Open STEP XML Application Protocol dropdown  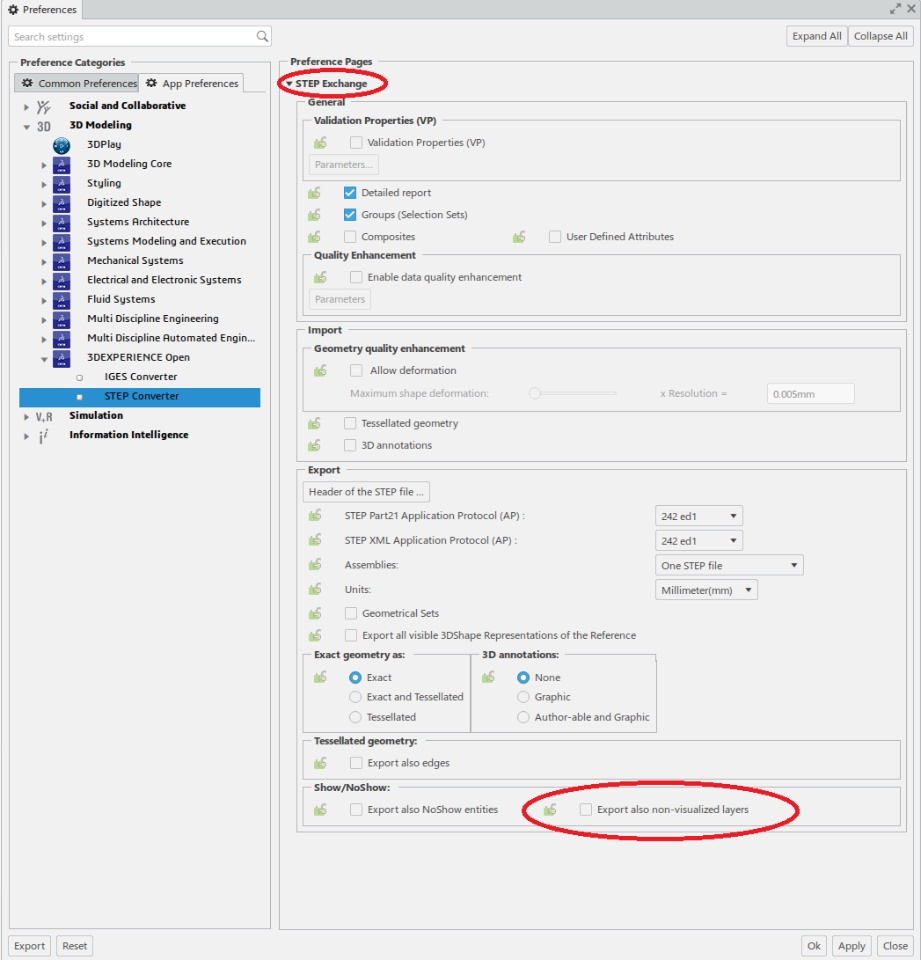pos(699,541)
